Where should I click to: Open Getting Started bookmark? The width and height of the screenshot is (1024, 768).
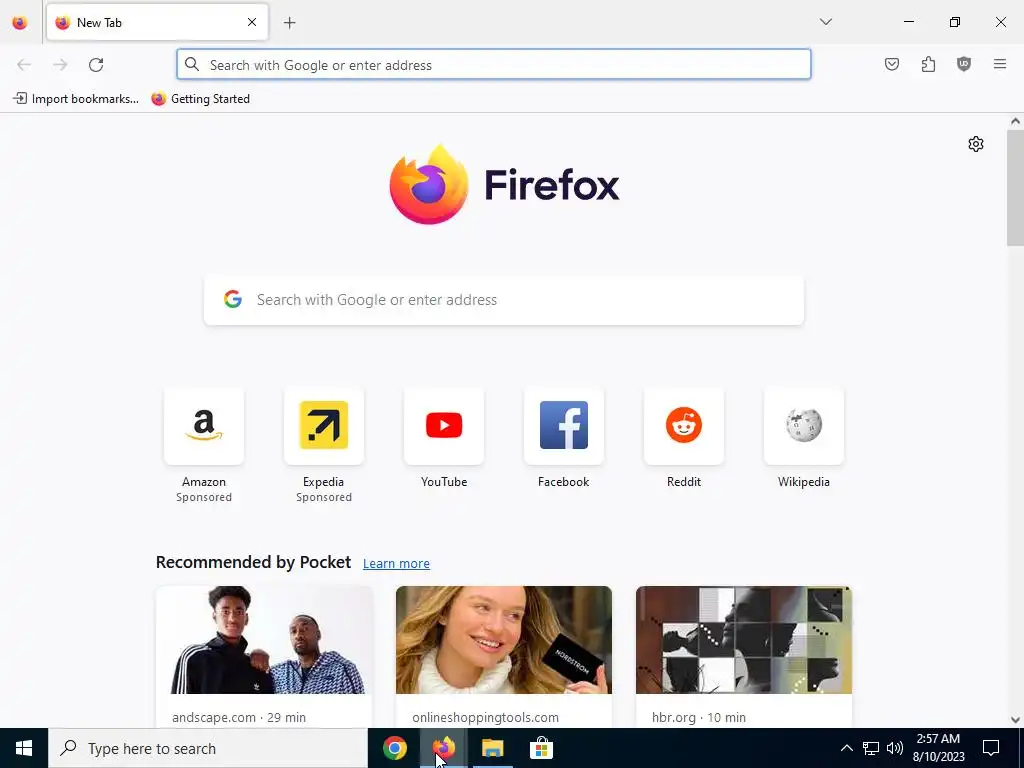coord(200,99)
